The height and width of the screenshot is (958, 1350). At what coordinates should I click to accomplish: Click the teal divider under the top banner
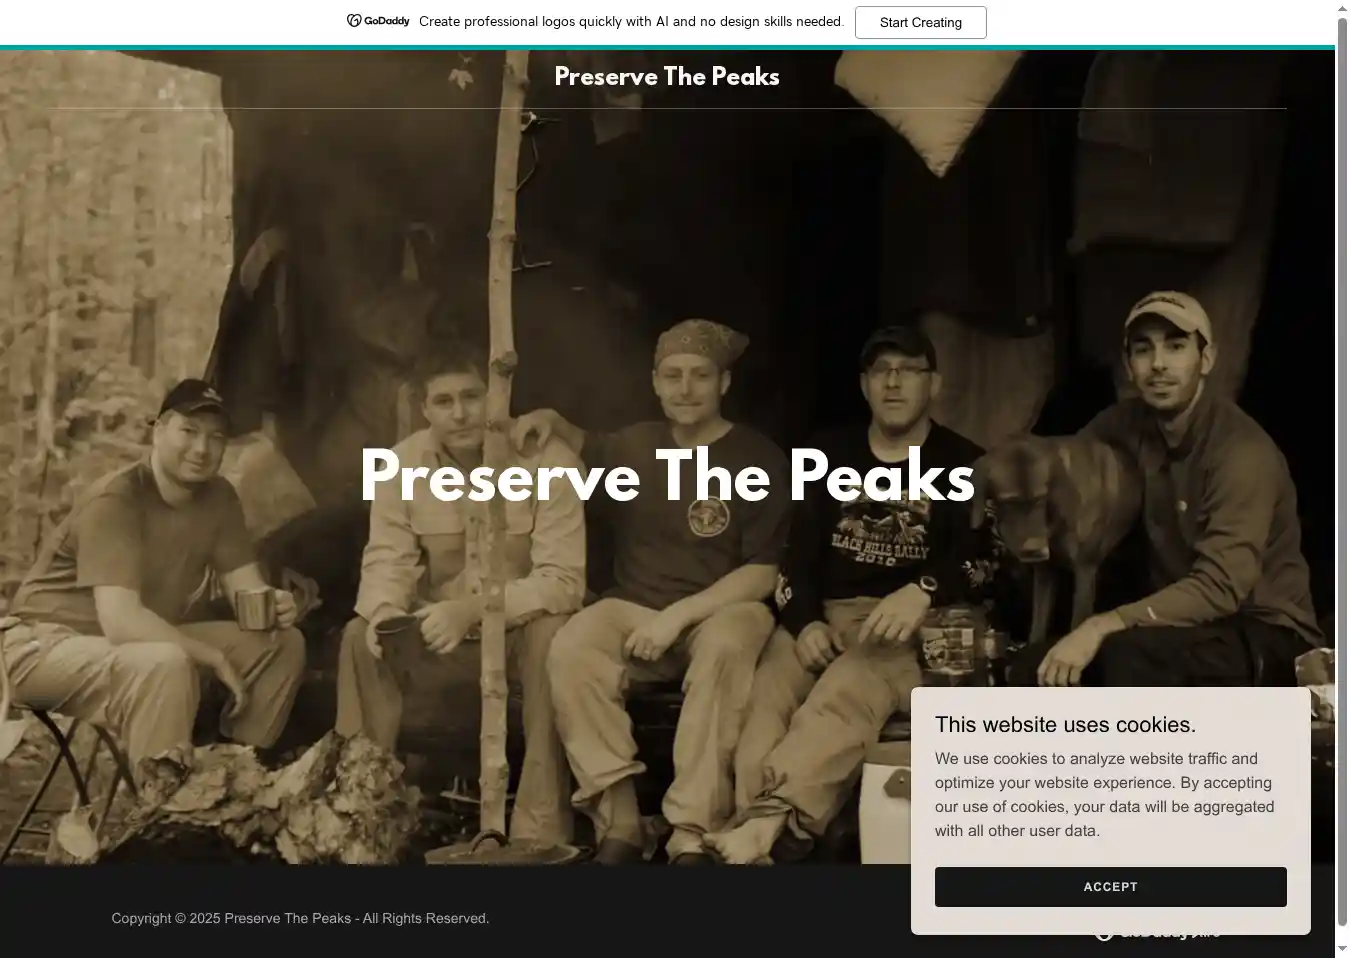[667, 47]
